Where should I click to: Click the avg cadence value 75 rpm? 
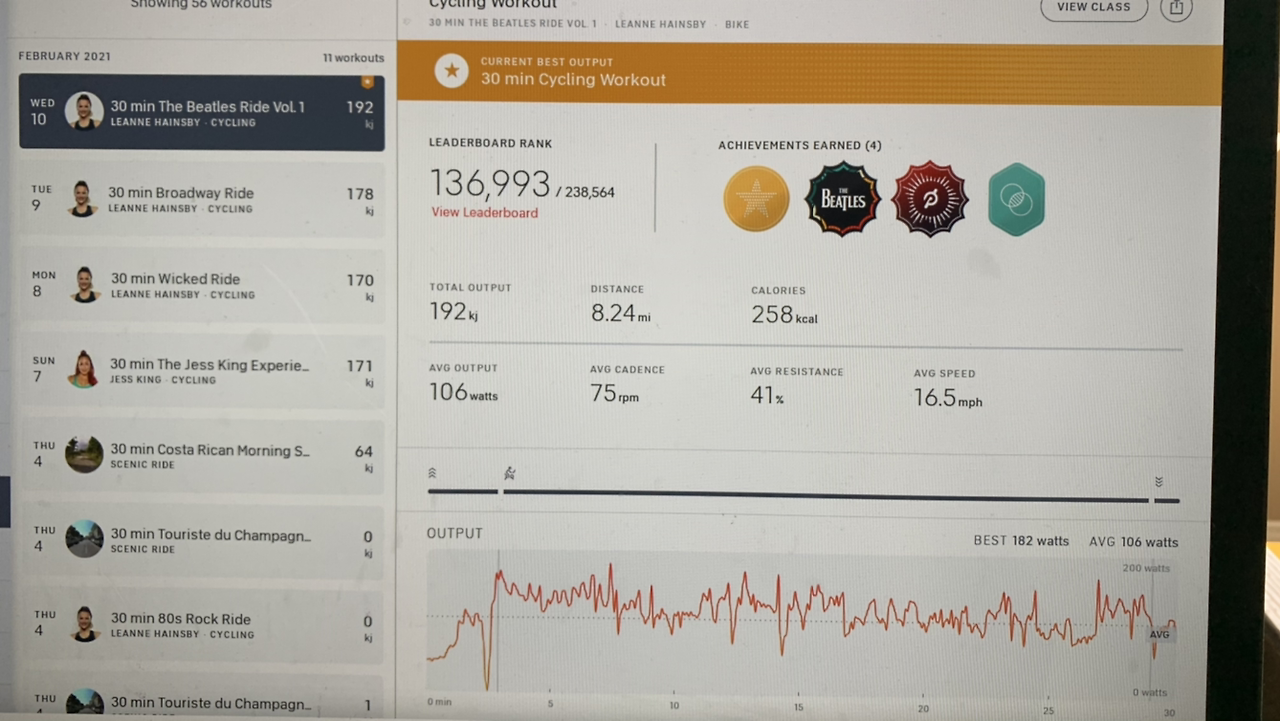pyautogui.click(x=614, y=394)
